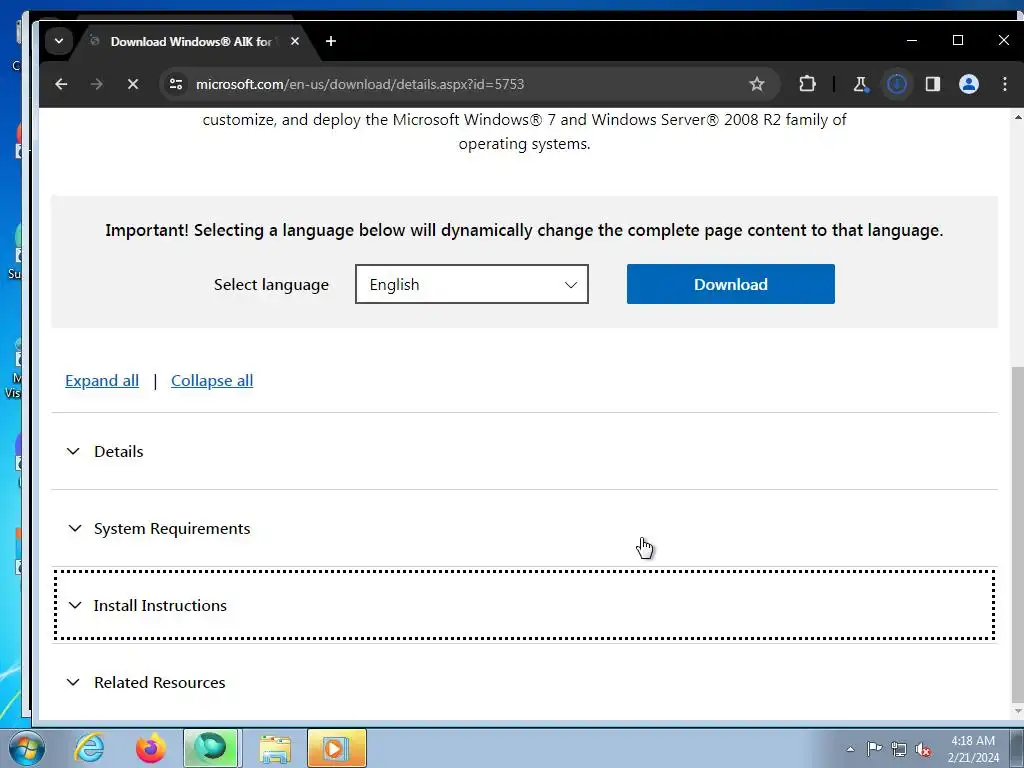This screenshot has height=768, width=1024.
Task: Open a new tab
Action: [331, 41]
